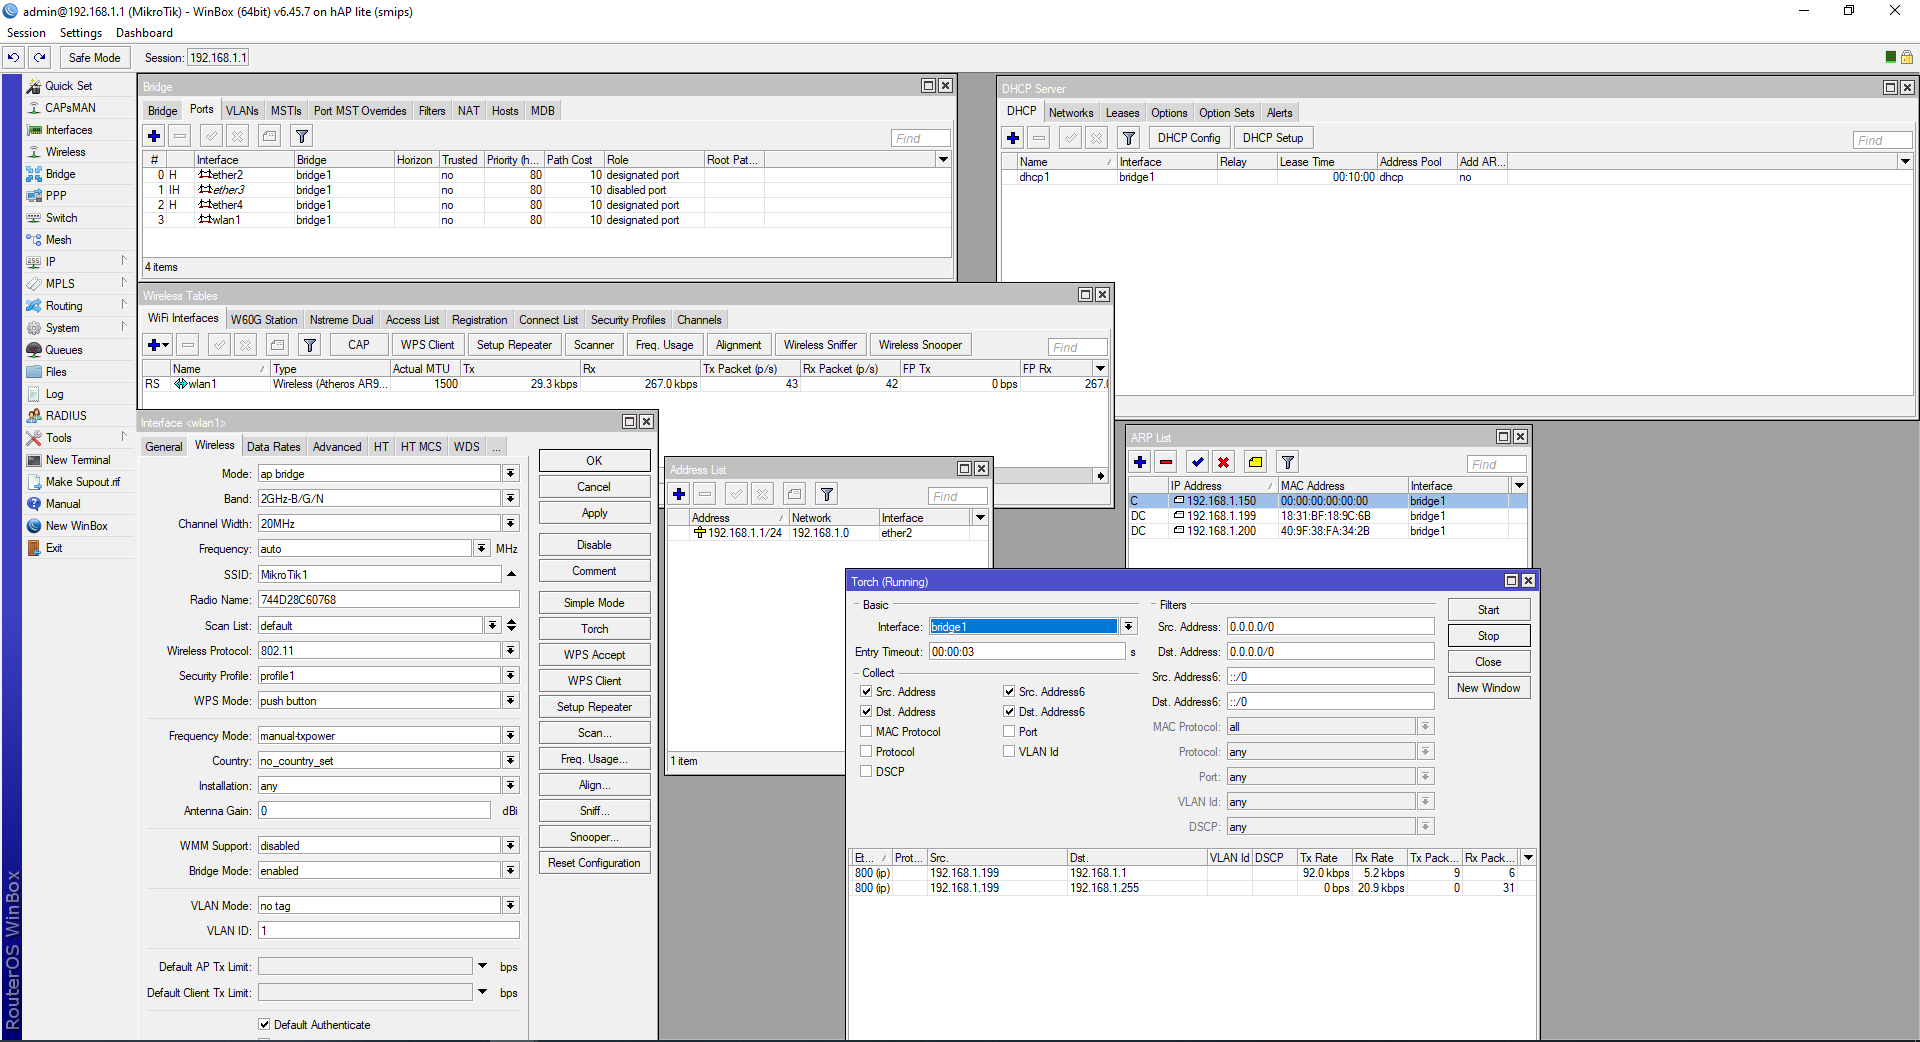Click the DHCP Setup button
1920x1042 pixels.
[1273, 138]
